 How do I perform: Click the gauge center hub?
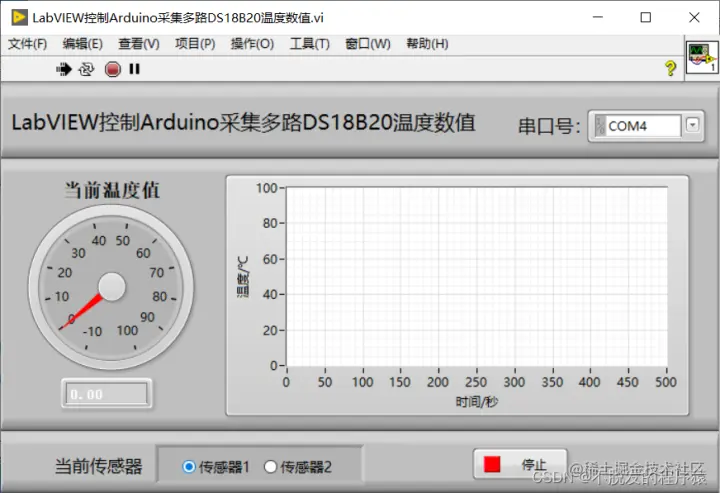click(112, 287)
